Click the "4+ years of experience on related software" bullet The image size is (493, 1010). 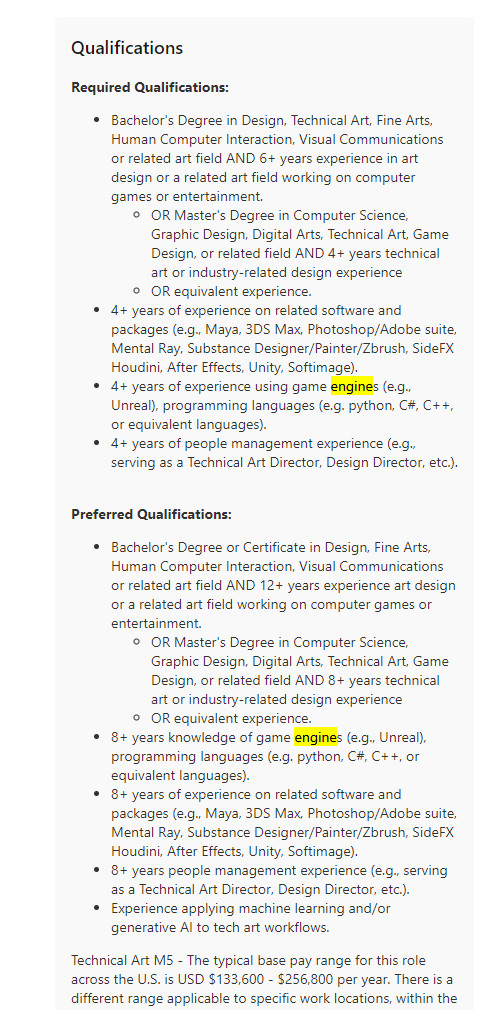click(284, 339)
